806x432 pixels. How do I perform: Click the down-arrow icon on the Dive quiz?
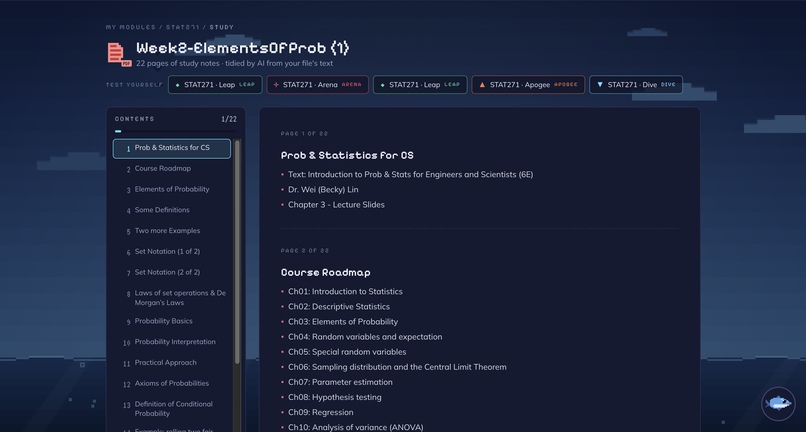[599, 85]
